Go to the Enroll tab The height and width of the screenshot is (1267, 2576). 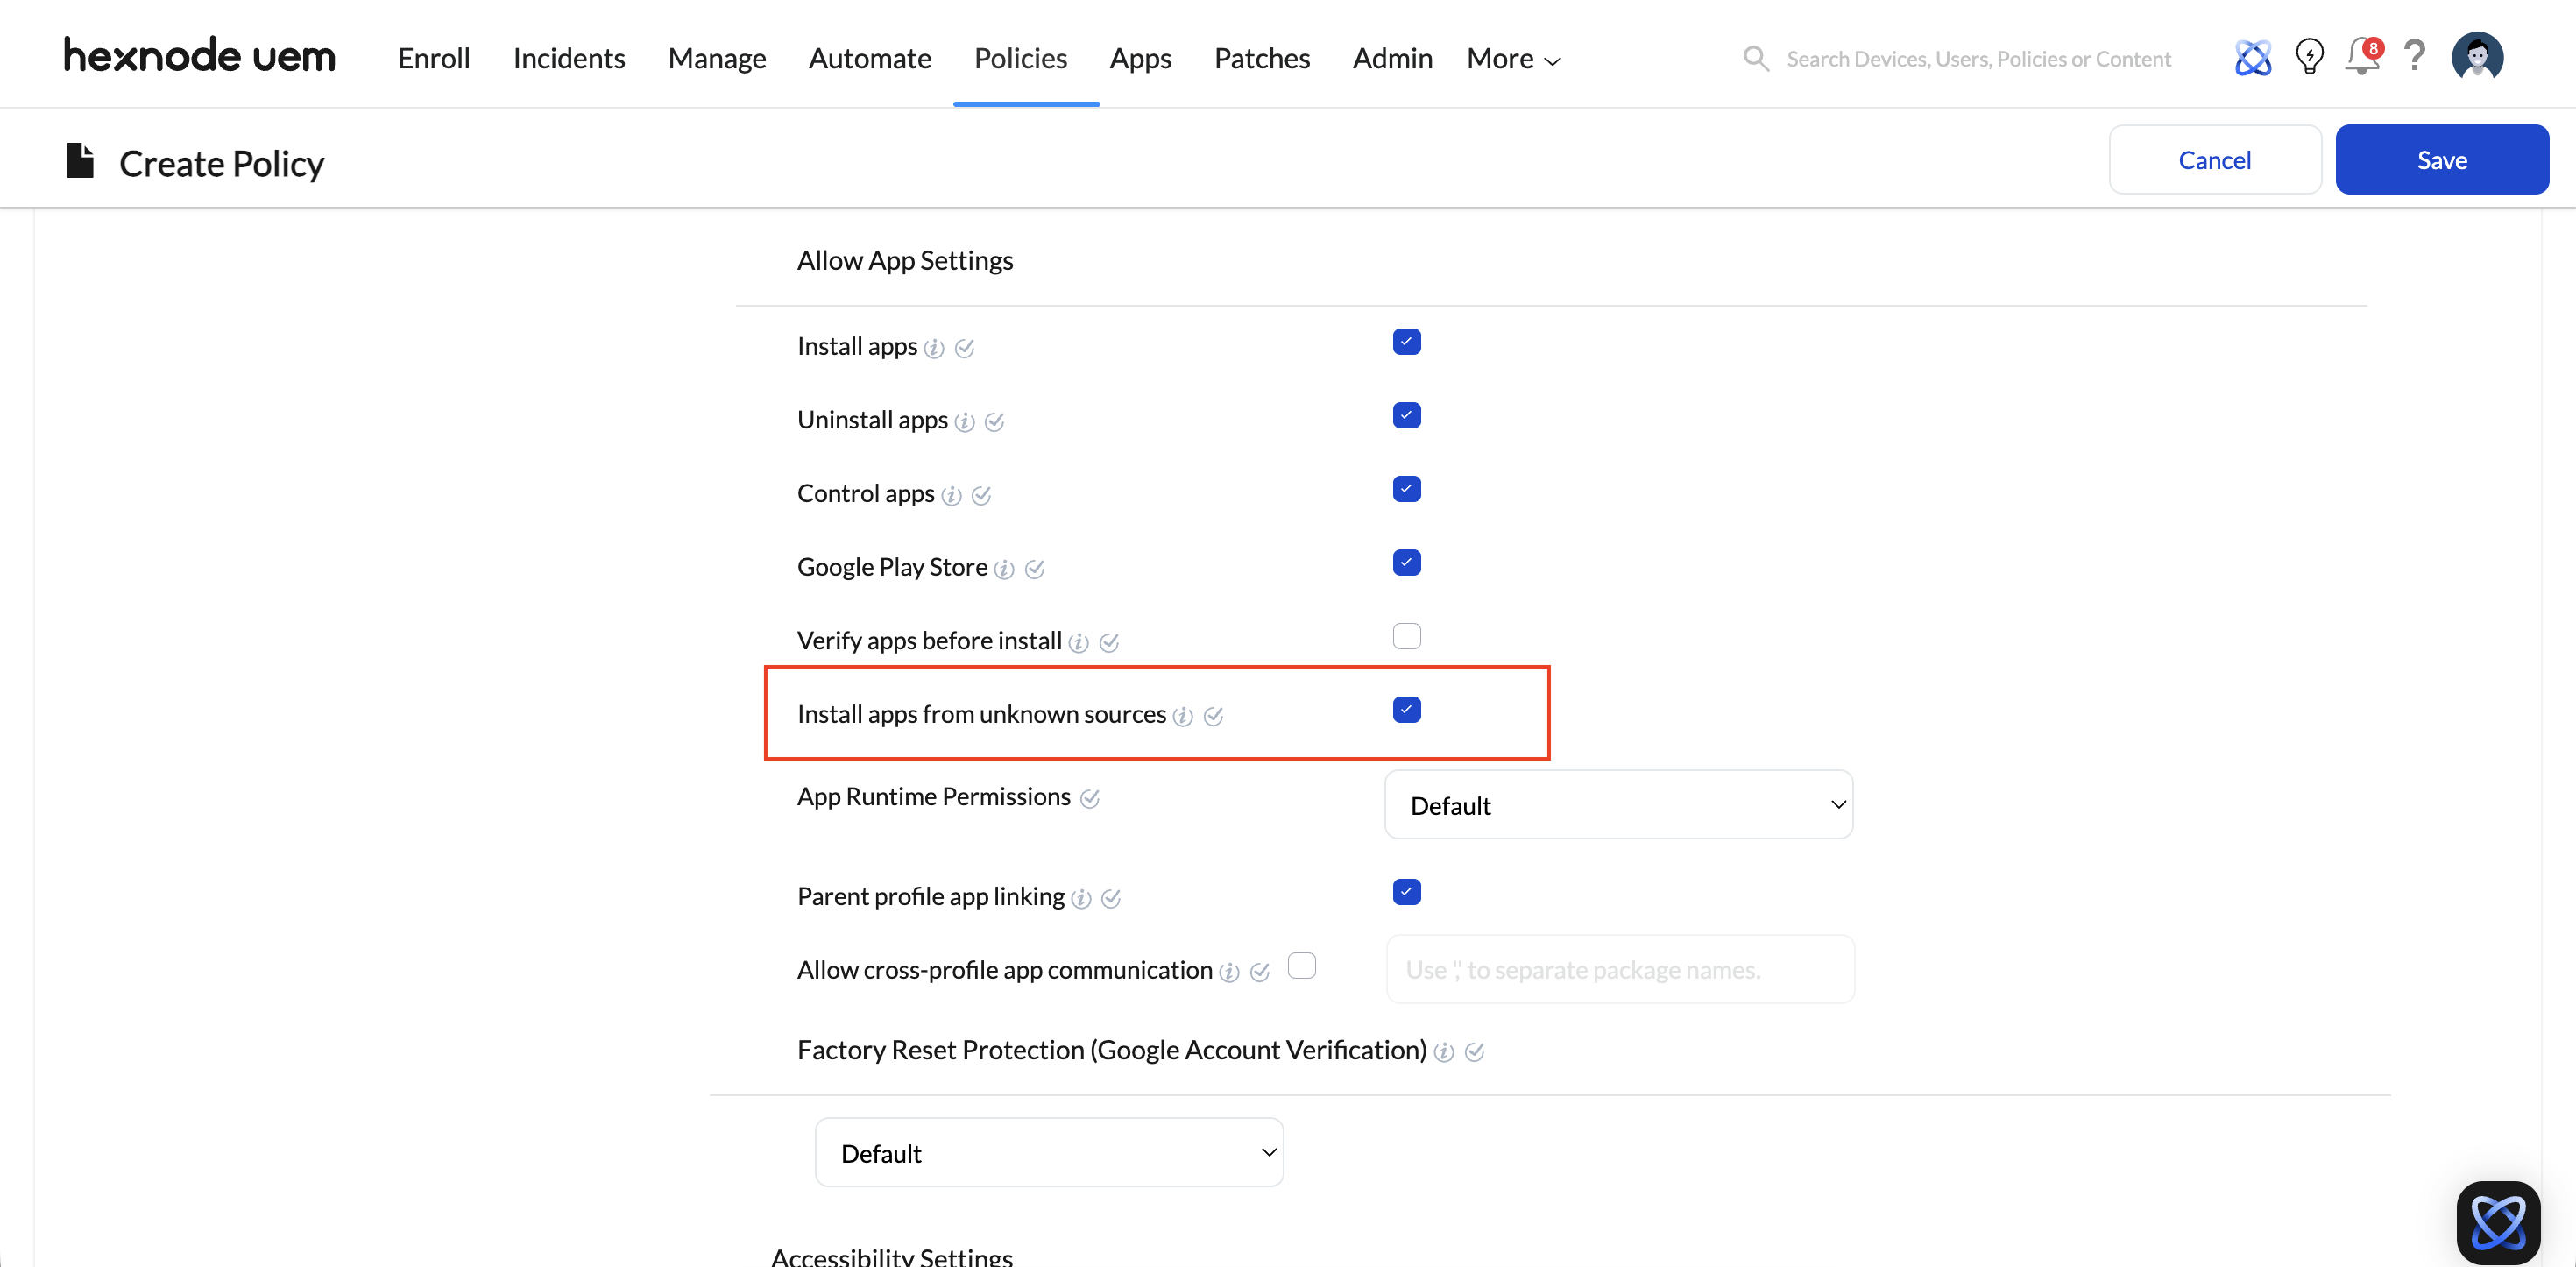pyautogui.click(x=434, y=59)
